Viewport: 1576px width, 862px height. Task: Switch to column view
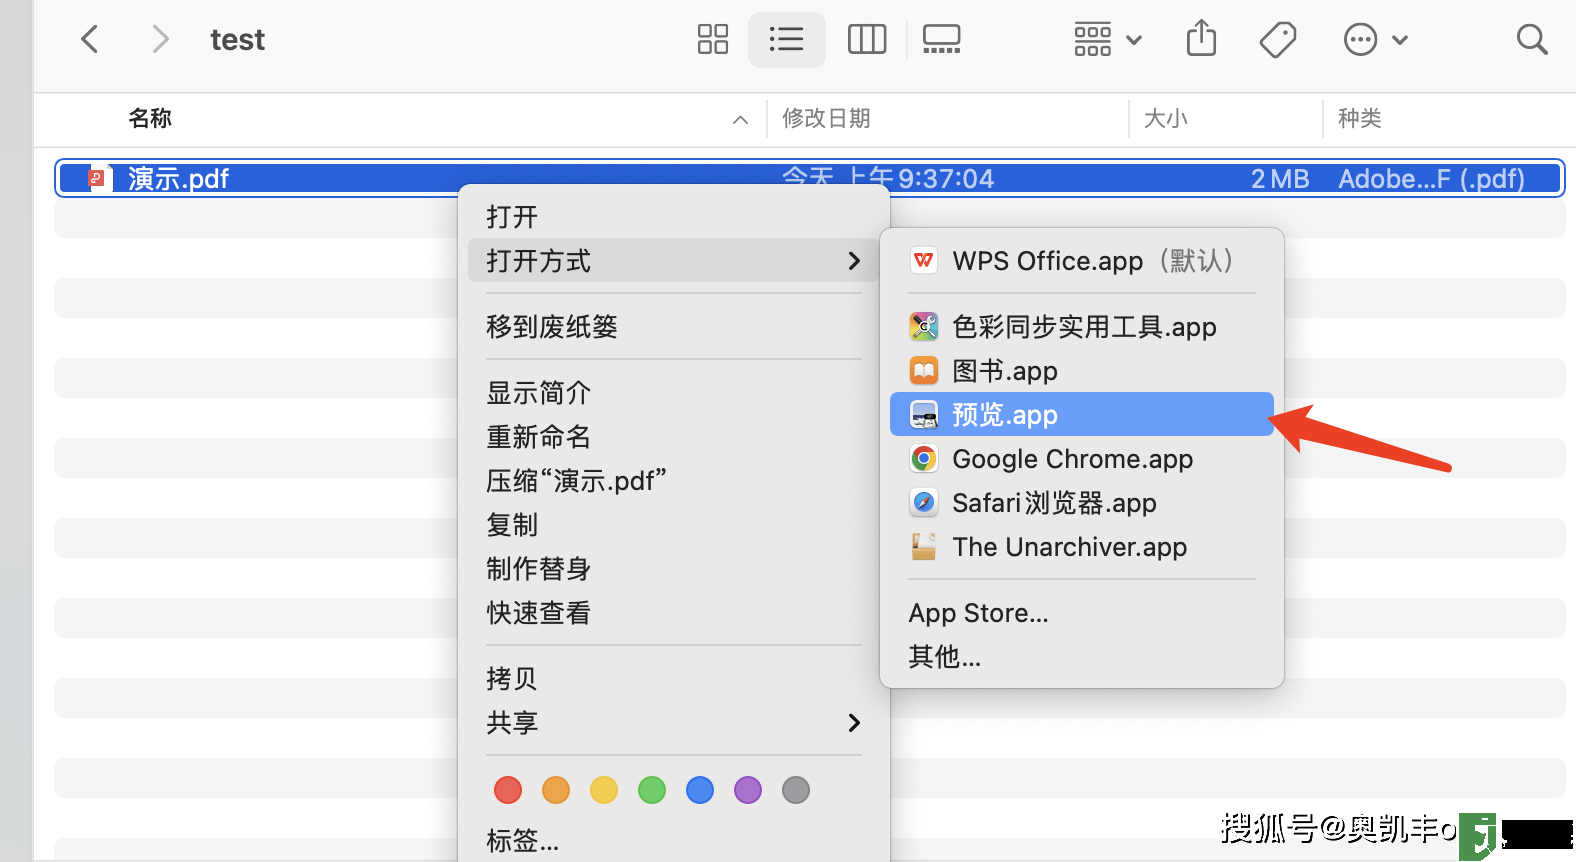point(867,39)
